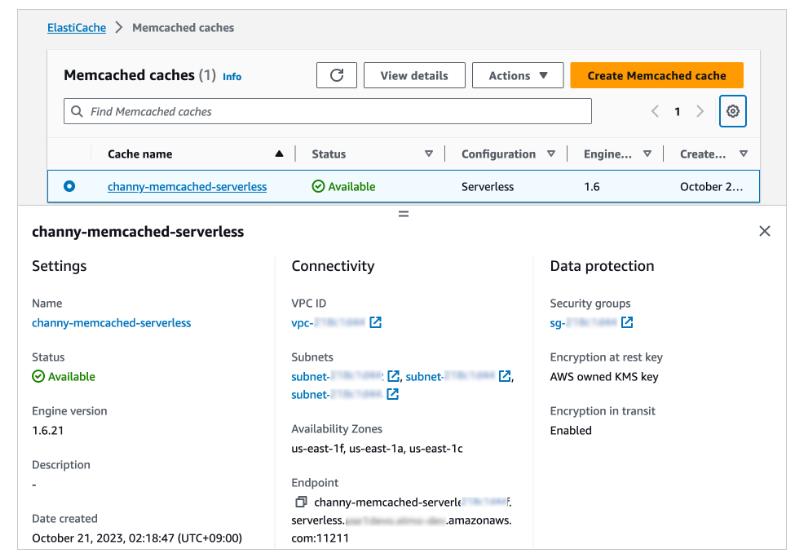Close the channy-memcached-serverless details panel
The height and width of the screenshot is (558, 797).
tap(765, 231)
